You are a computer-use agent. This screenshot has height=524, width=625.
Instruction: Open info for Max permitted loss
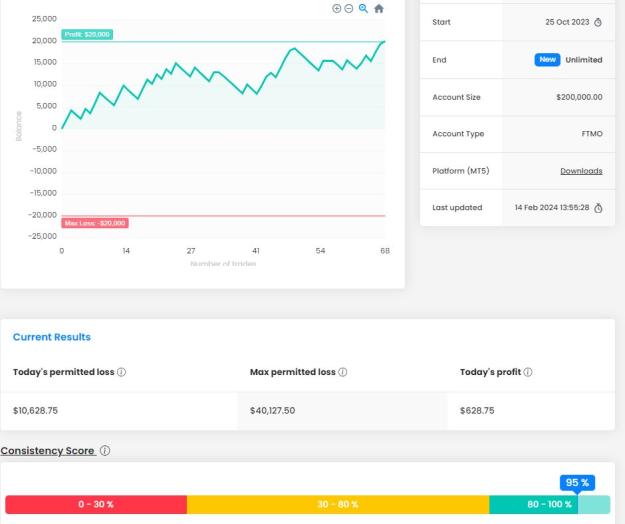point(343,372)
